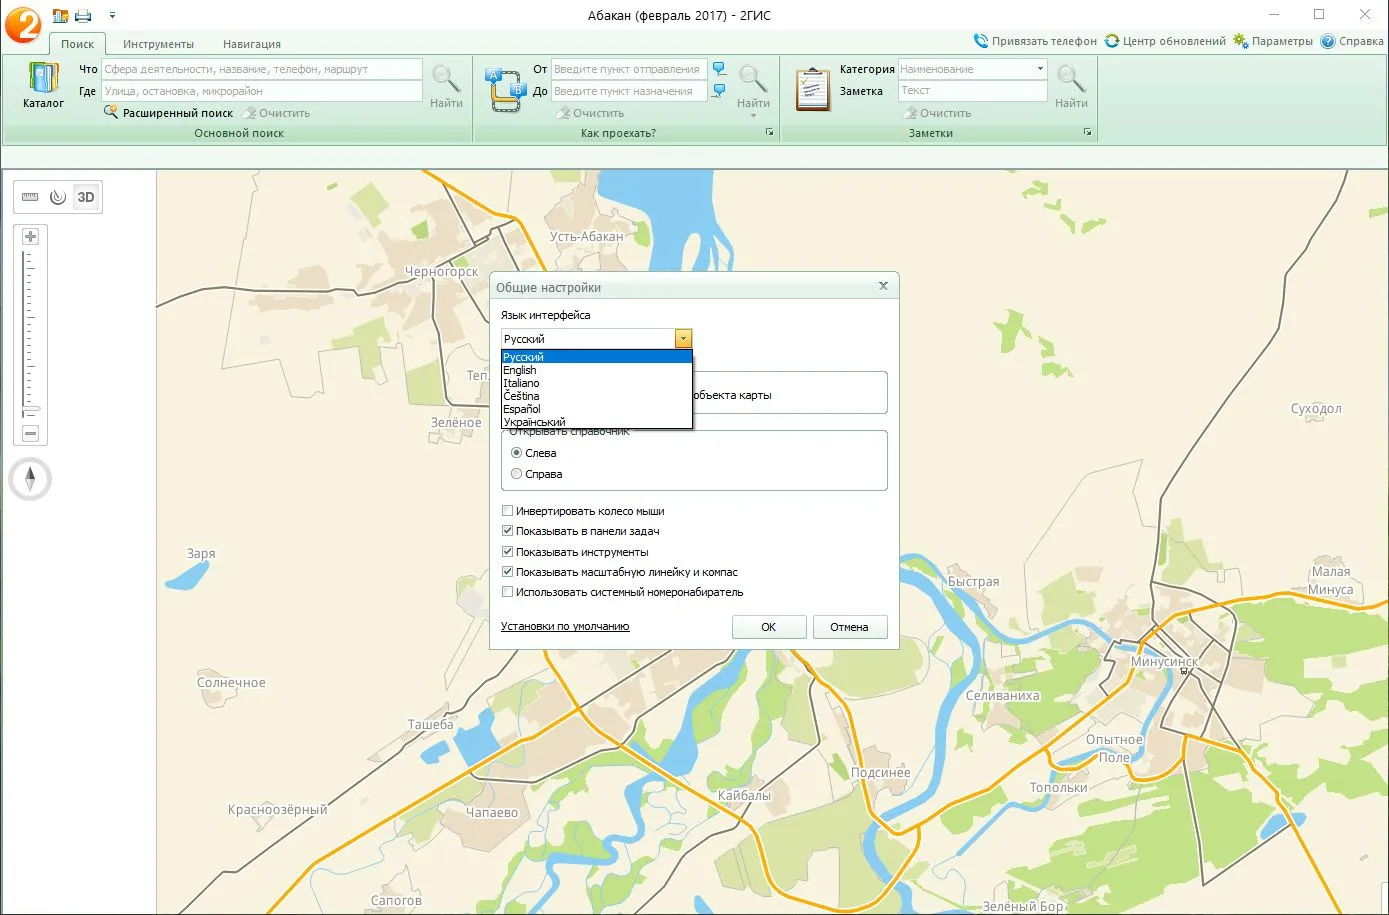Click the route A-B directions icon
Image resolution: width=1389 pixels, height=915 pixels.
[x=505, y=89]
